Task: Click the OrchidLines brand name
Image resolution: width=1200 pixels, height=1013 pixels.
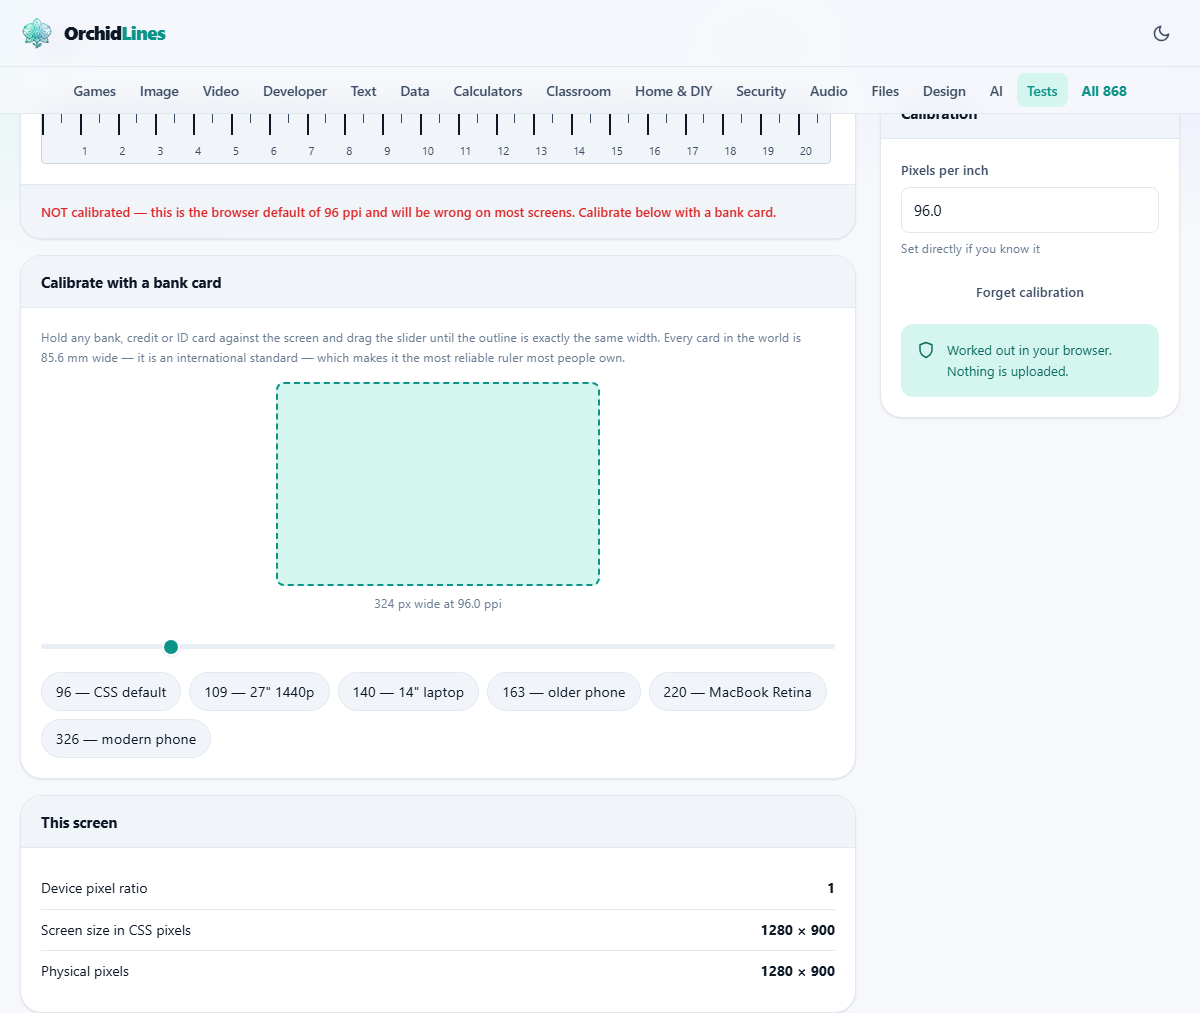Action: tap(115, 33)
